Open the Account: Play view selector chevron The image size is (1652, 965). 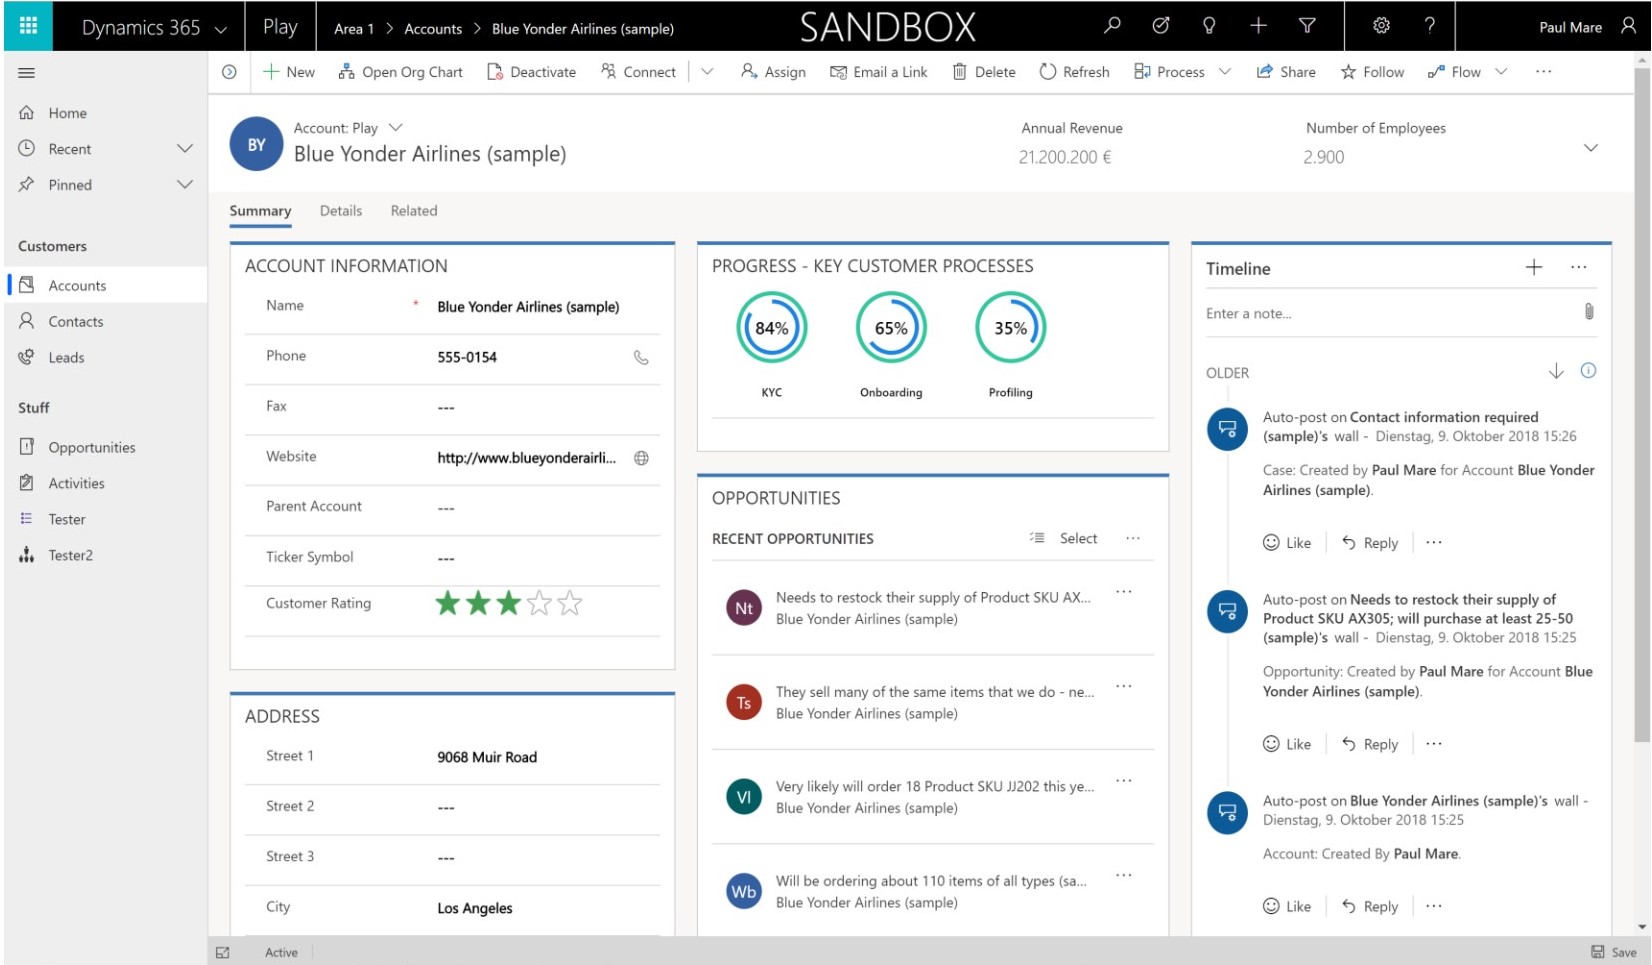(397, 127)
